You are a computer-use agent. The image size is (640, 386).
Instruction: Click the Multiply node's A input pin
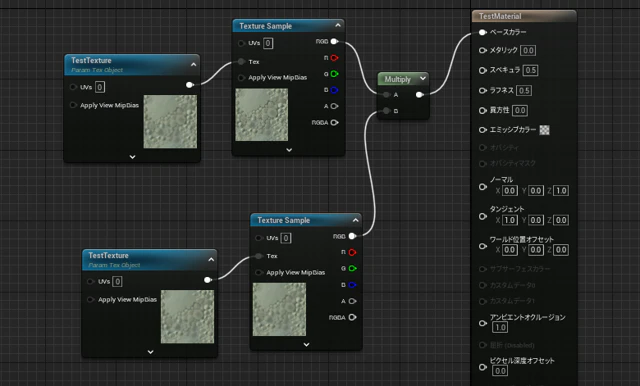point(386,95)
